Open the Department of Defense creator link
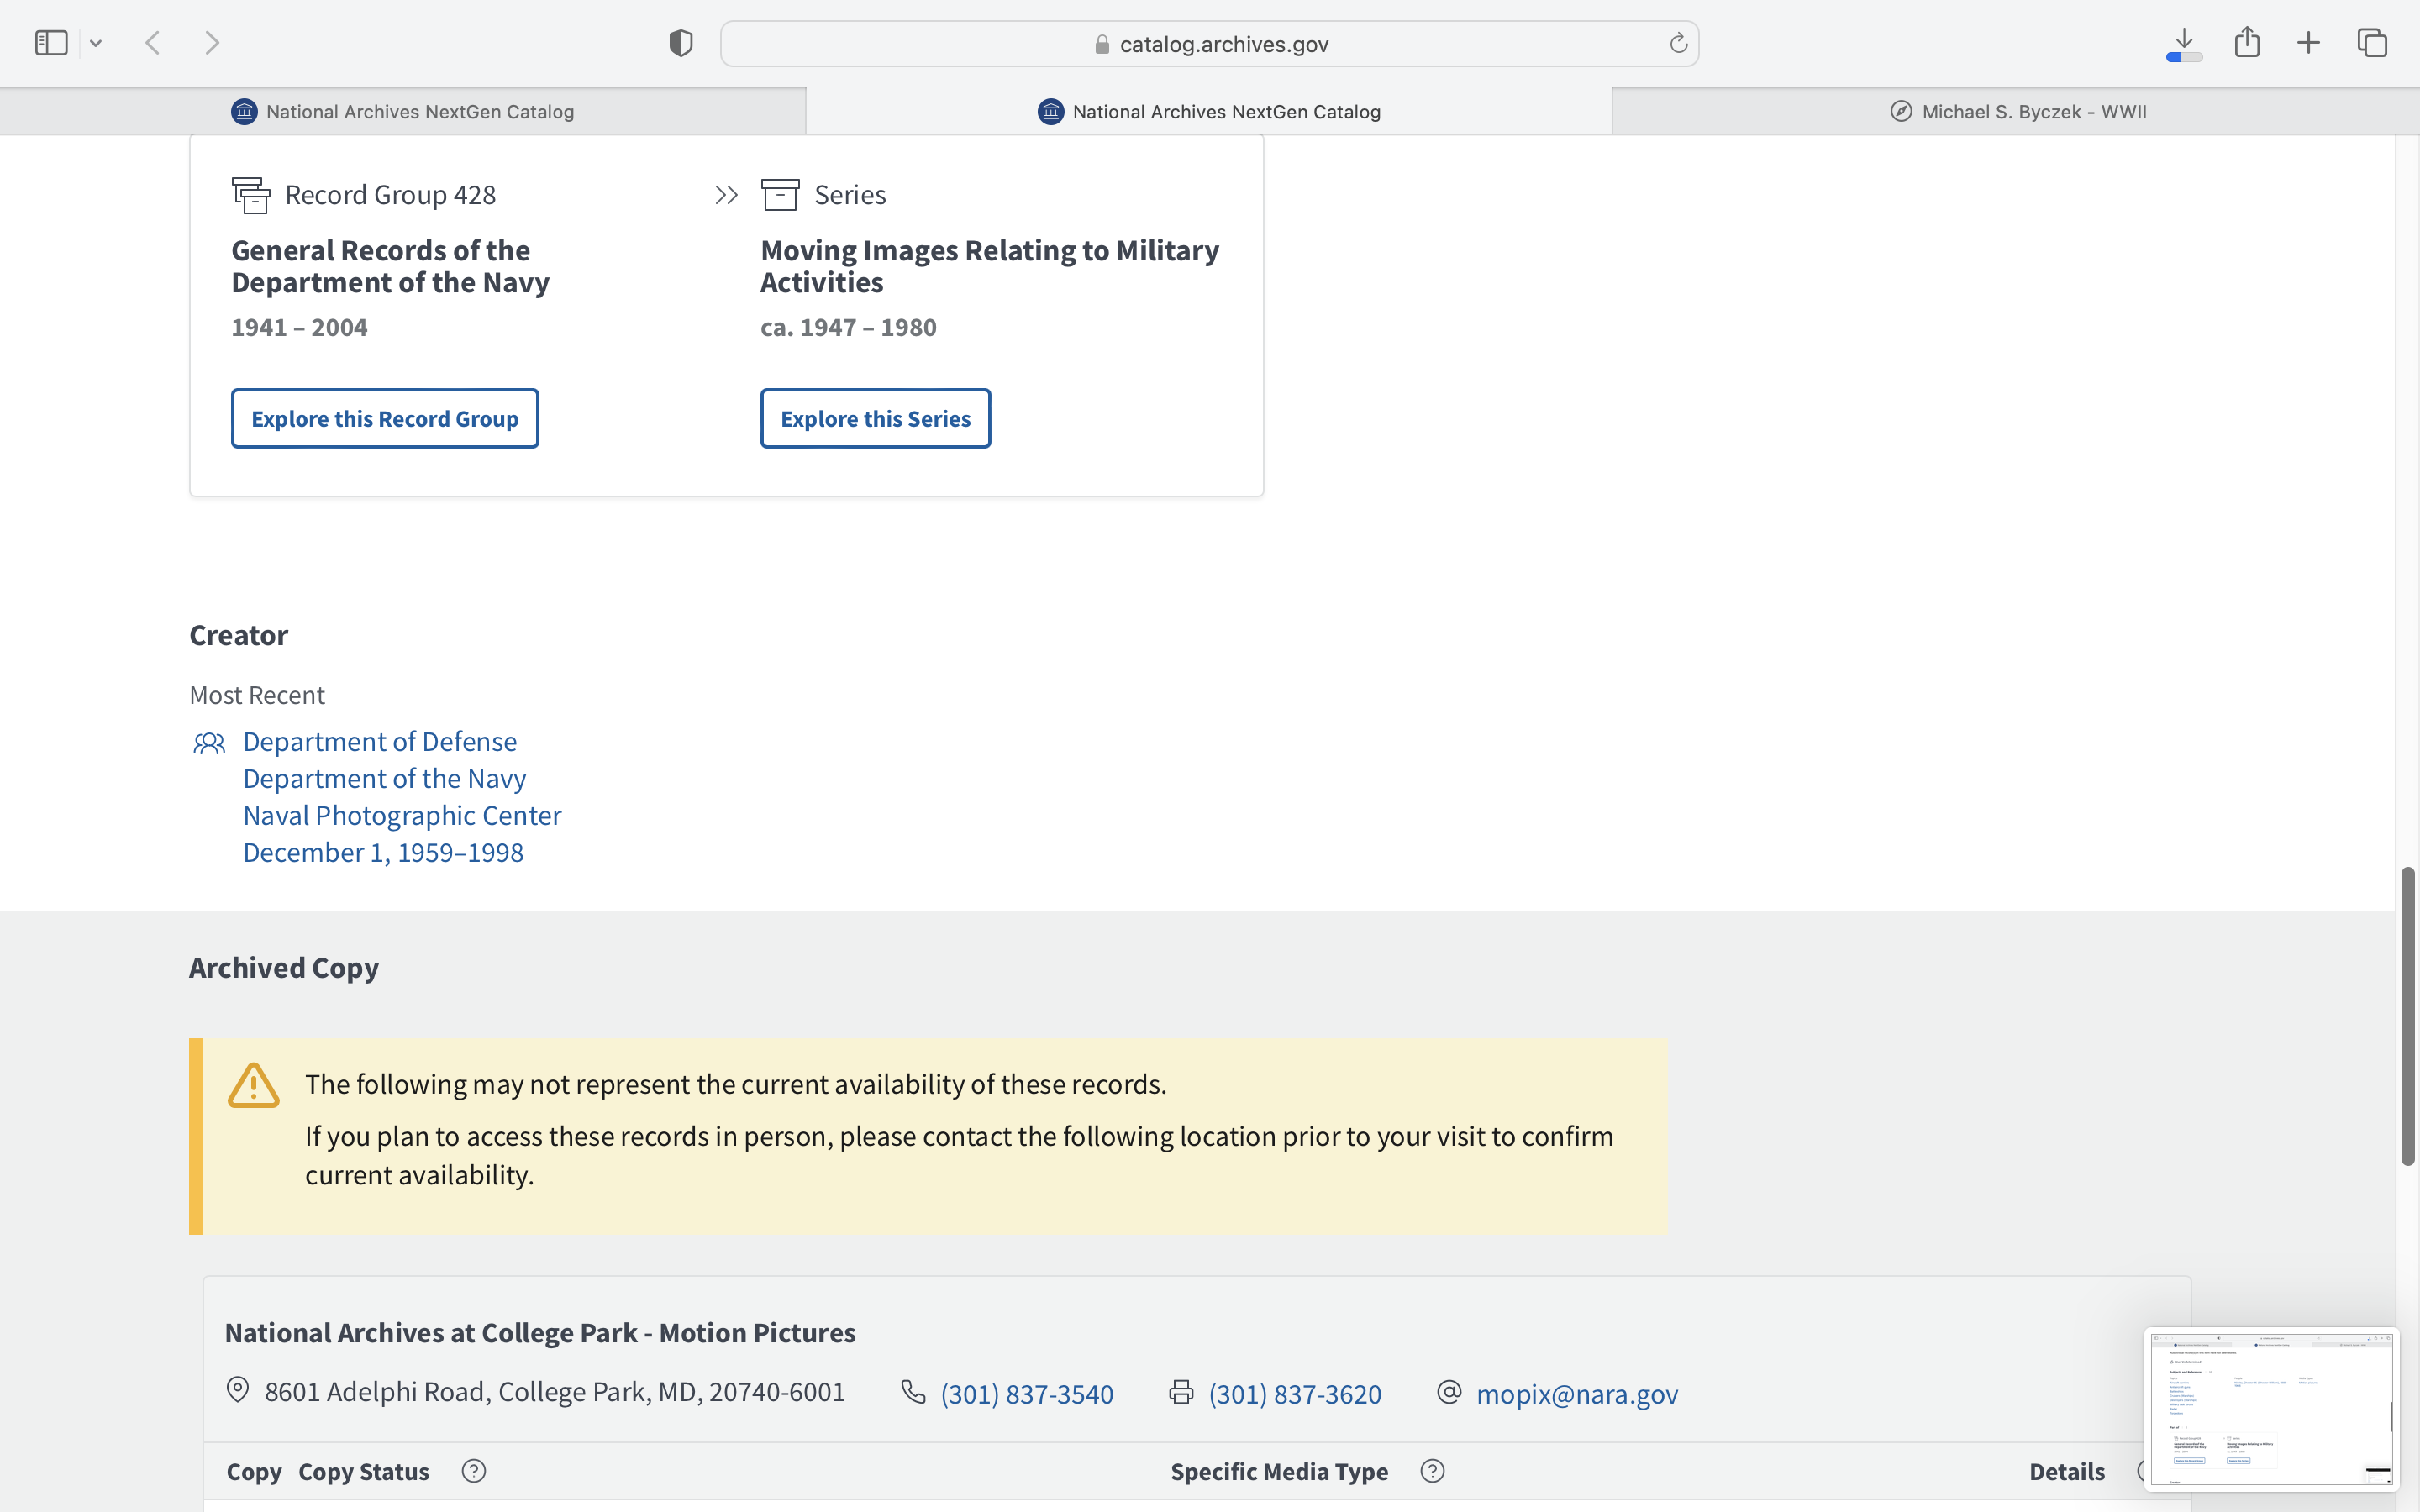This screenshot has width=2420, height=1512. pos(379,741)
